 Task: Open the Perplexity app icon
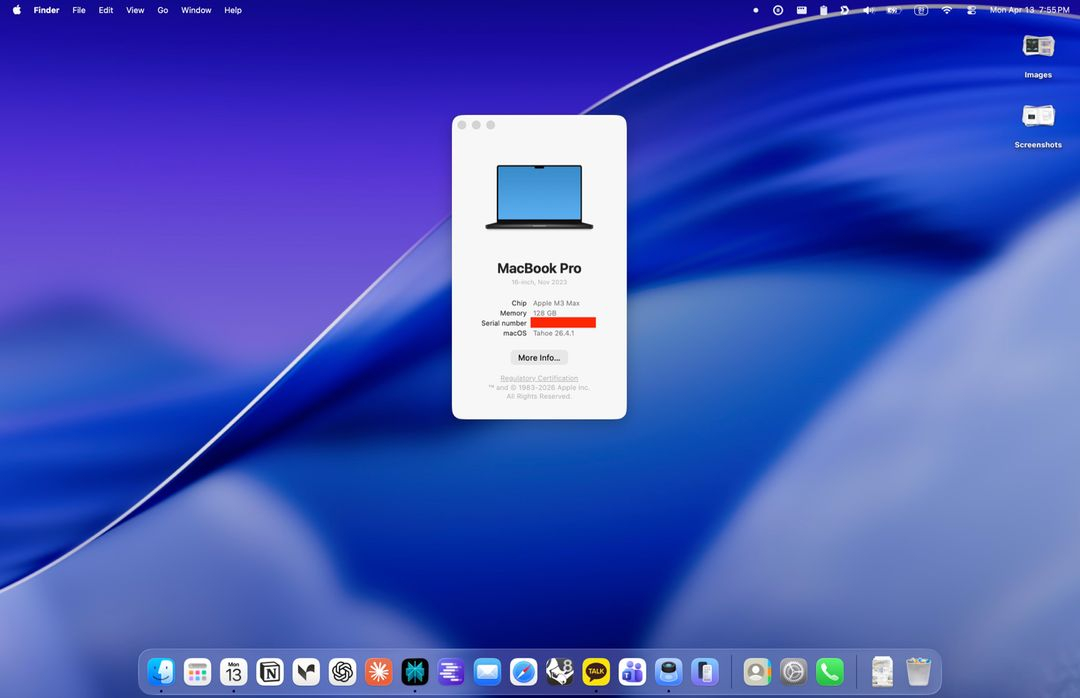[x=415, y=671]
